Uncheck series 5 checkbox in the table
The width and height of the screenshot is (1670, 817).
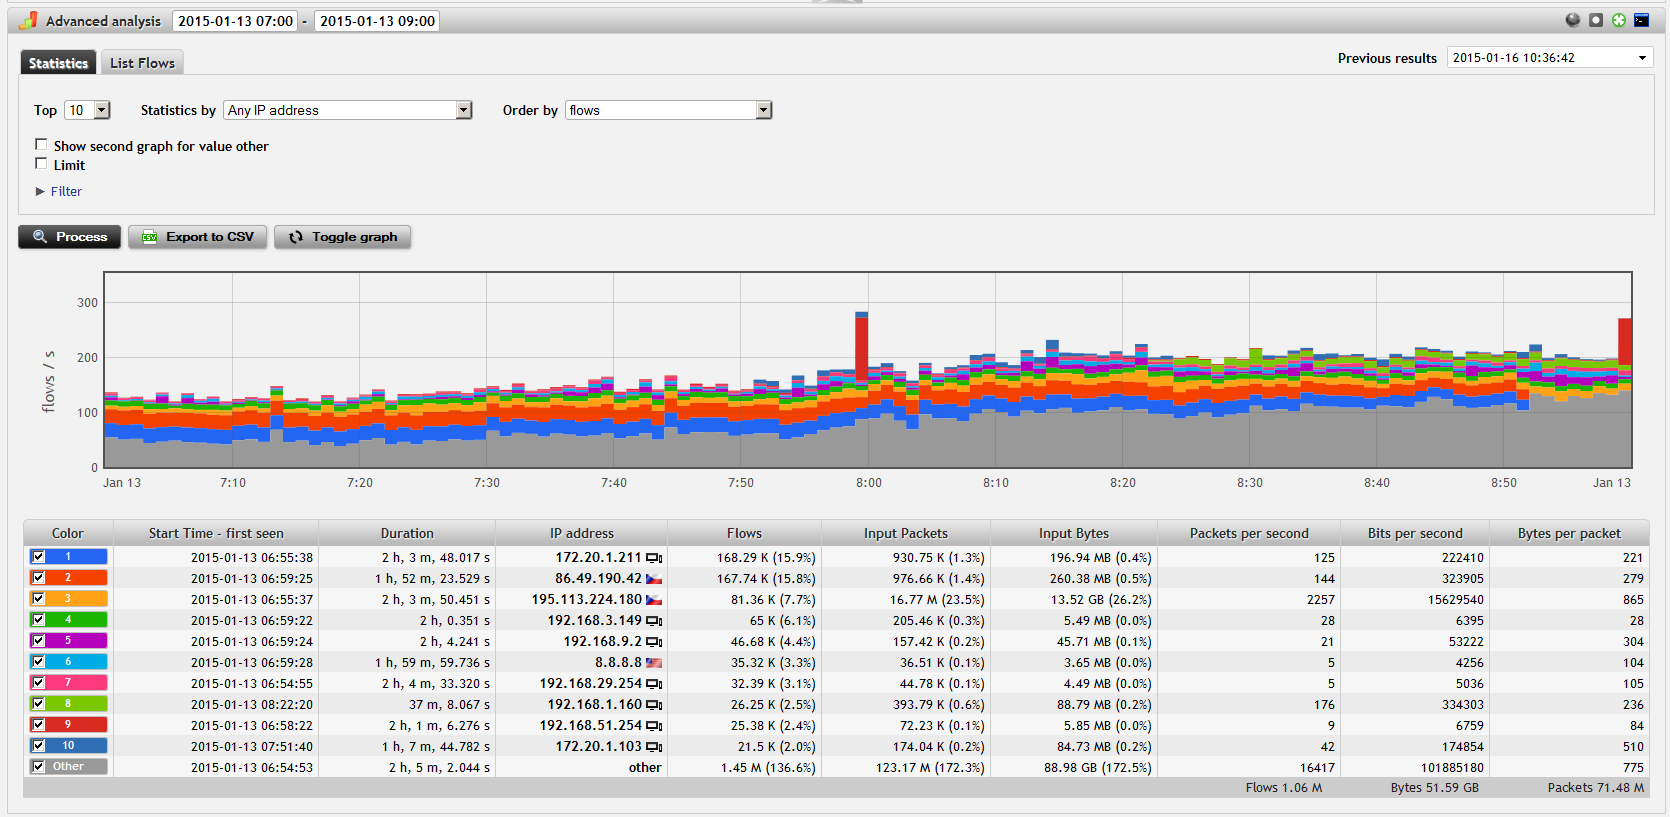click(x=38, y=640)
